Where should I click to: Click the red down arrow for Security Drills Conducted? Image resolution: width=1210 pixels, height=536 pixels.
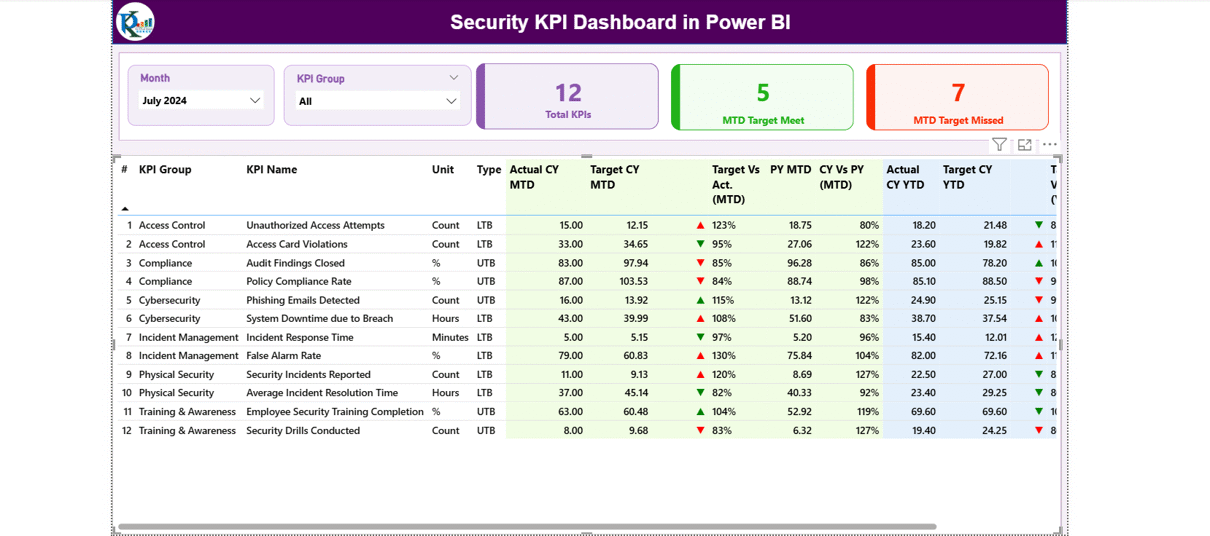700,431
